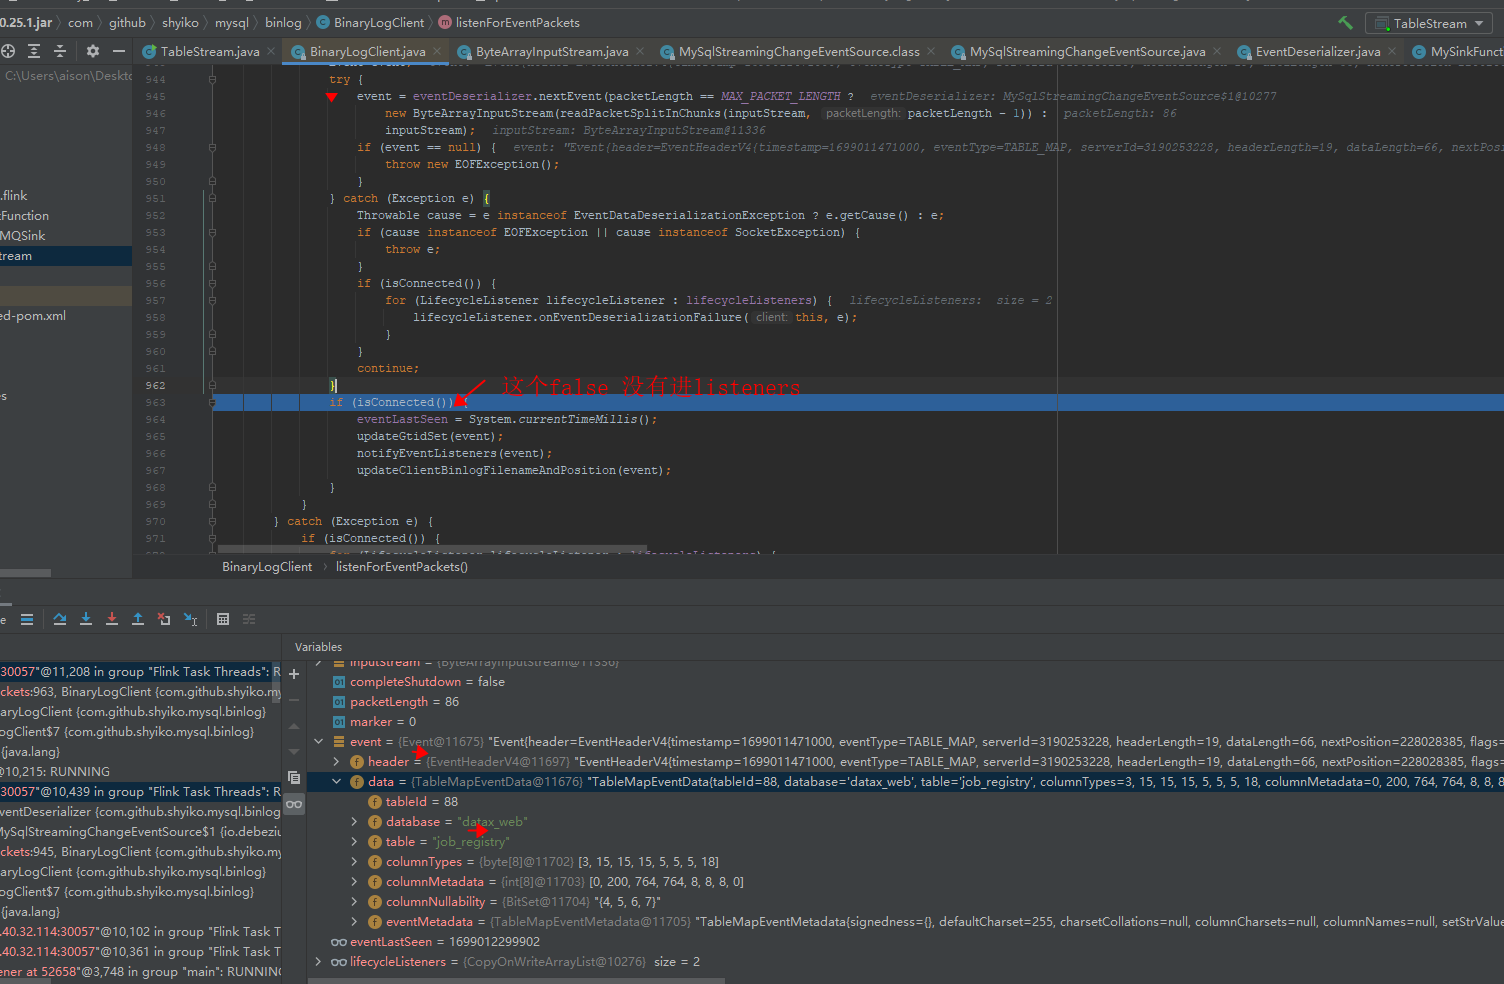The height and width of the screenshot is (984, 1504).
Task: Expand the 'table' variable node
Action: point(354,842)
